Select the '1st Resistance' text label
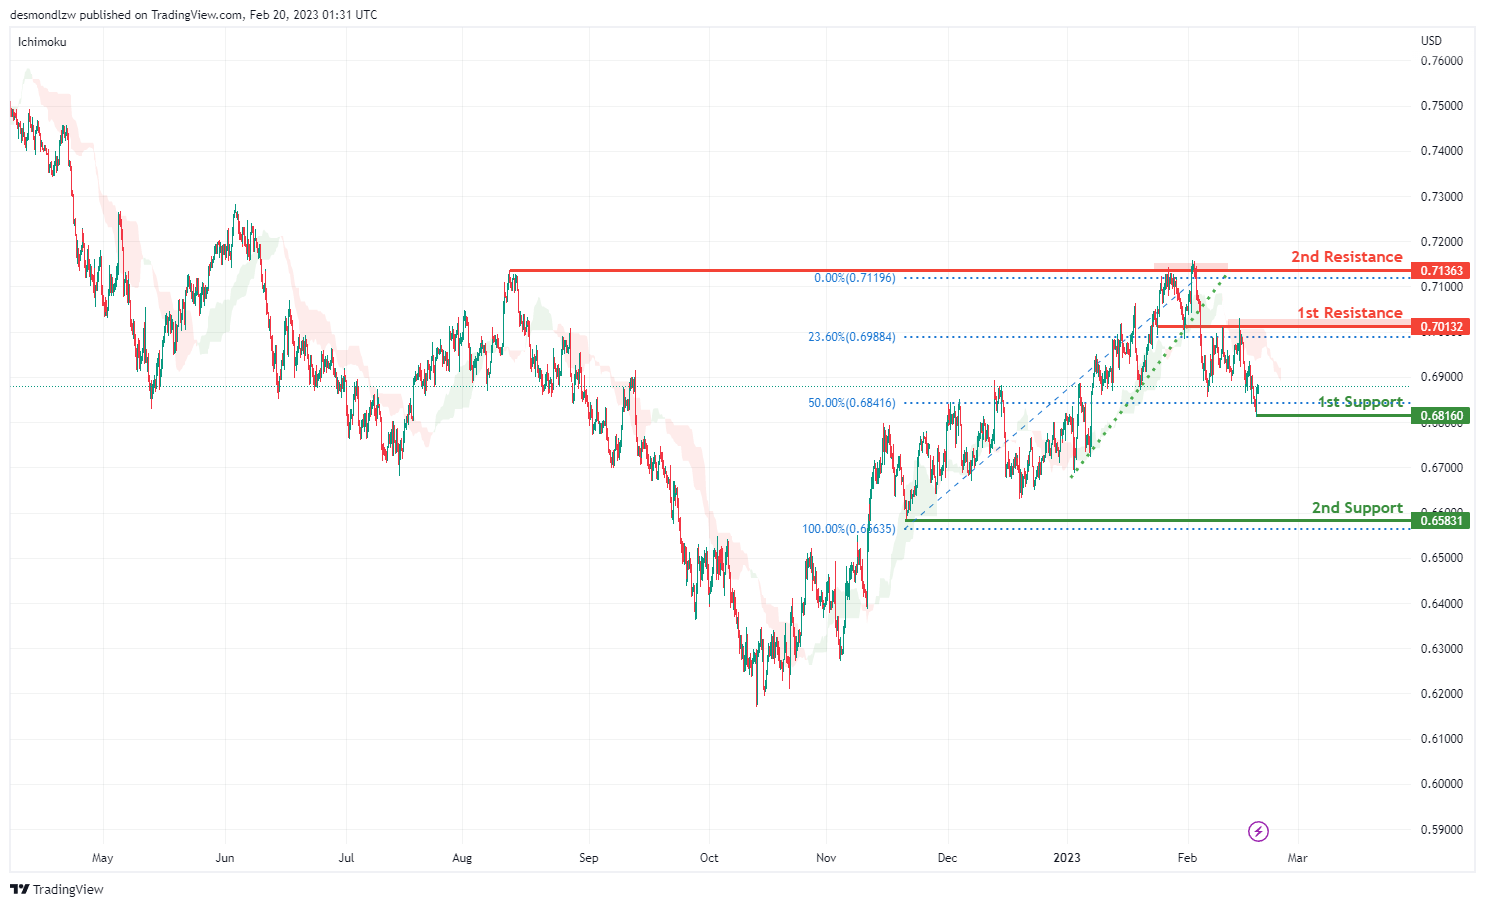This screenshot has height=907, width=1485. click(x=1349, y=313)
